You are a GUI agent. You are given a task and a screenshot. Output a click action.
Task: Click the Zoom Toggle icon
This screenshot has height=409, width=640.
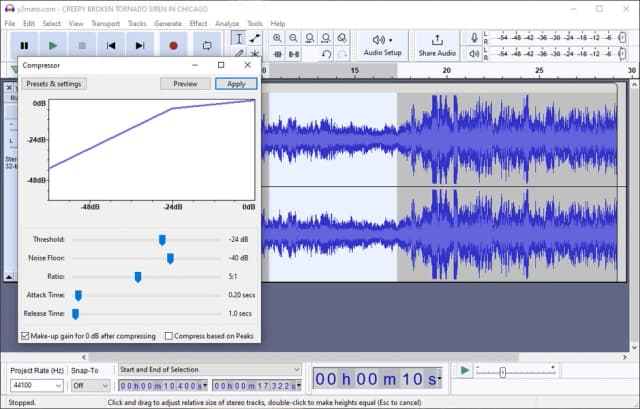coord(342,38)
